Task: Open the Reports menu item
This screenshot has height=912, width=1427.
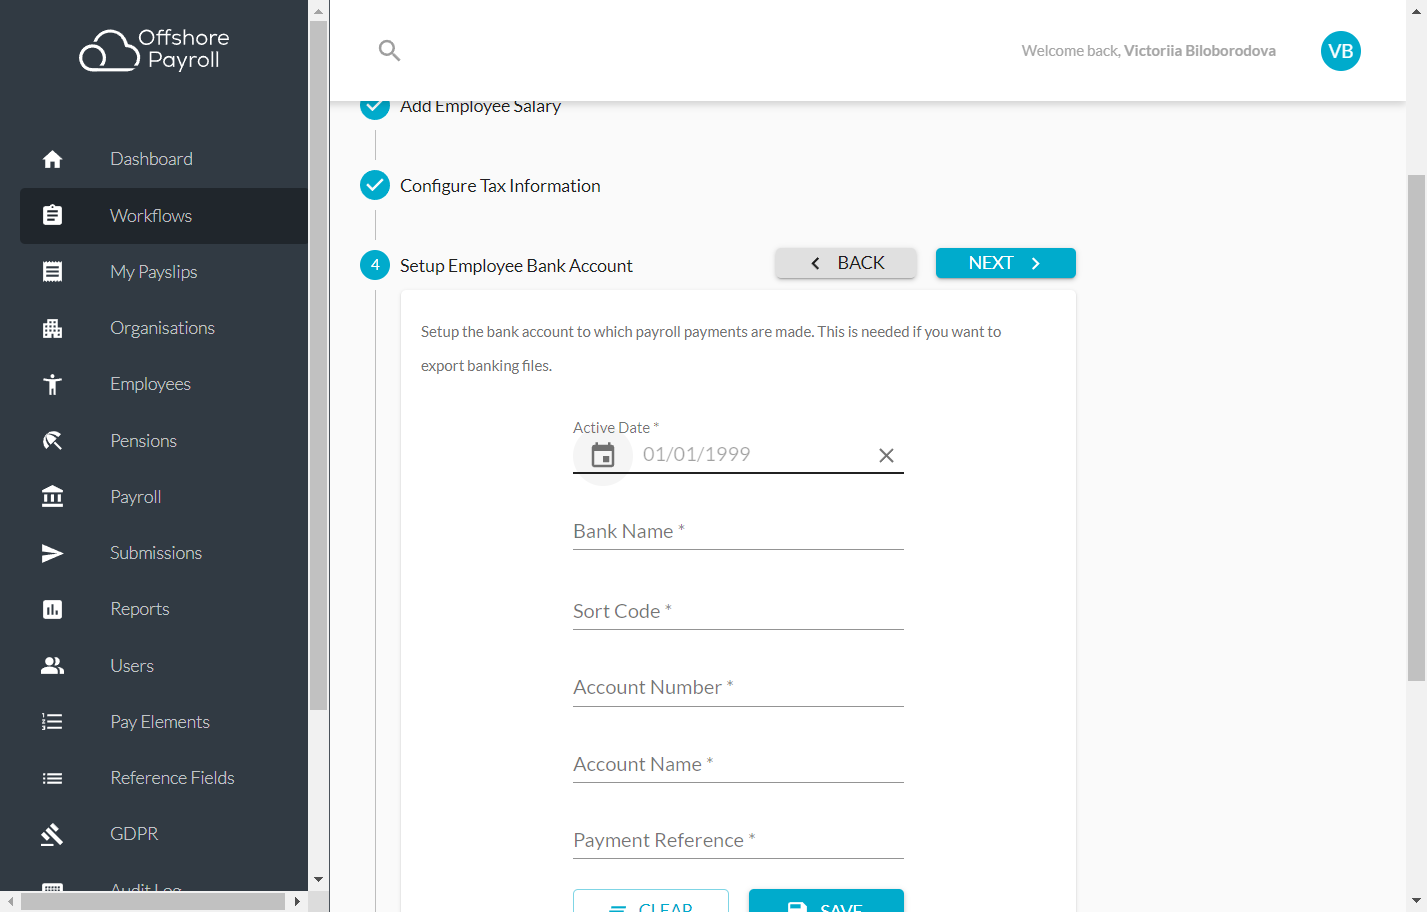Action: [164, 609]
